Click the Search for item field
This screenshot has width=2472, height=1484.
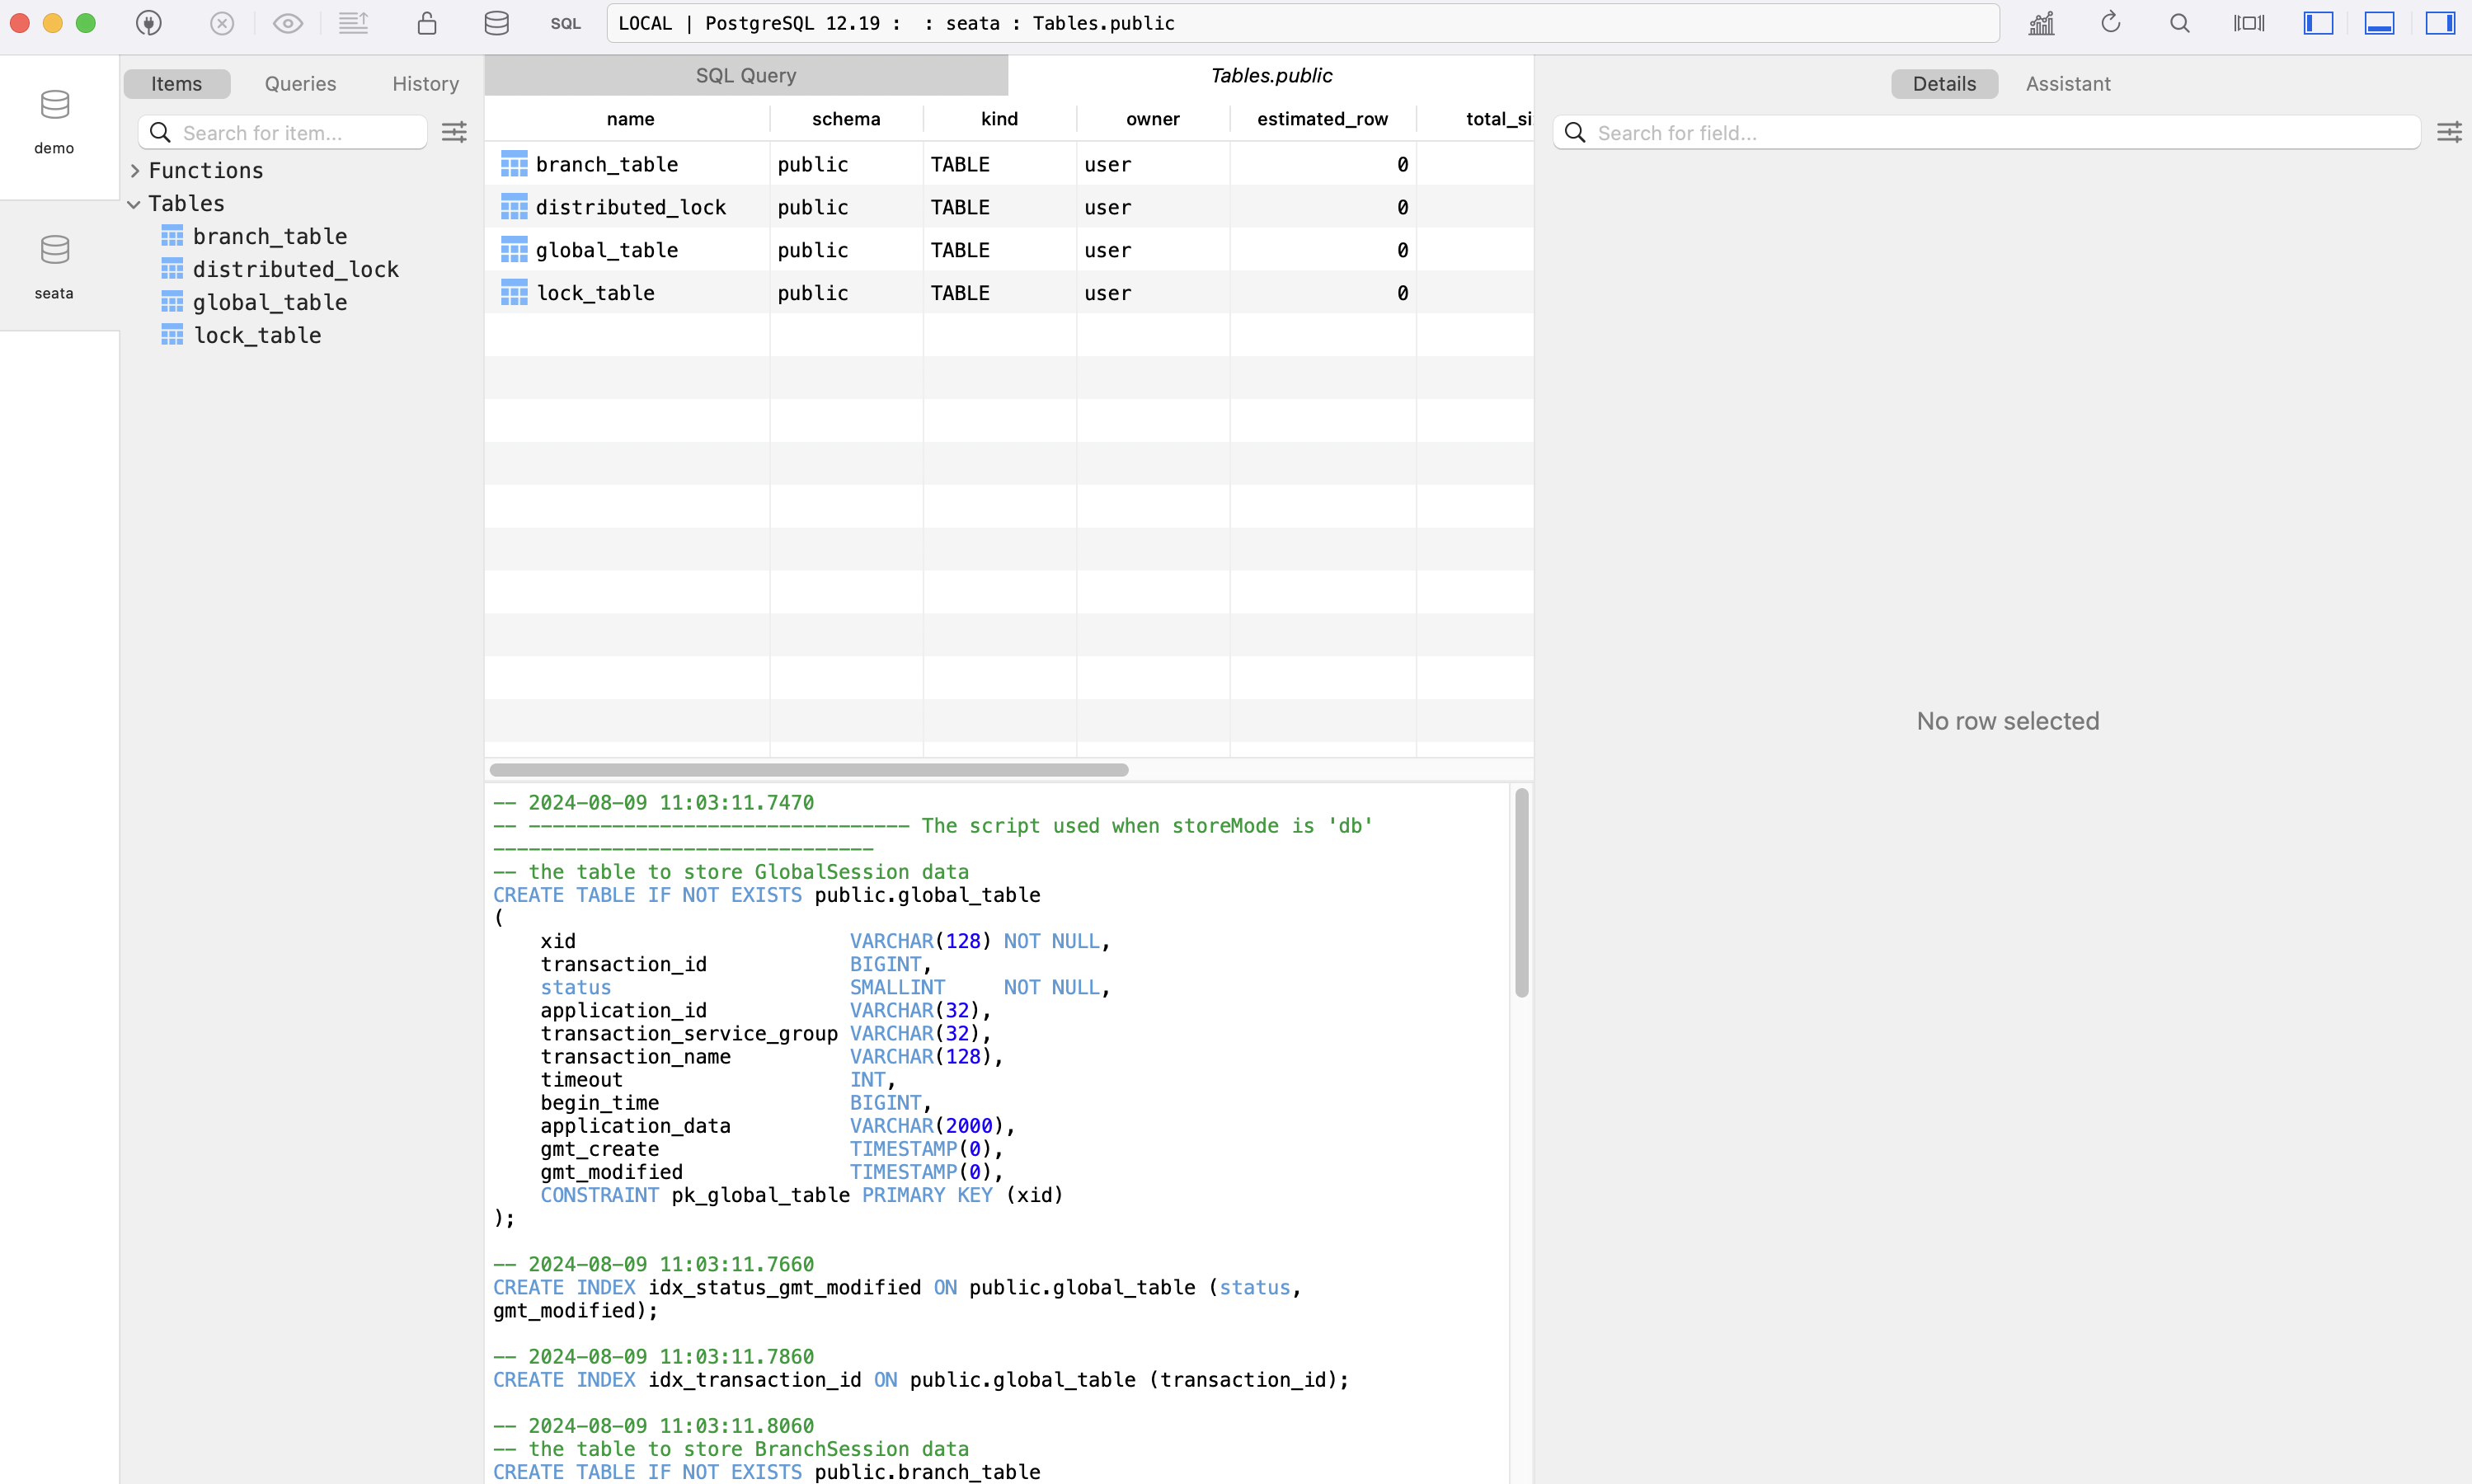point(282,132)
